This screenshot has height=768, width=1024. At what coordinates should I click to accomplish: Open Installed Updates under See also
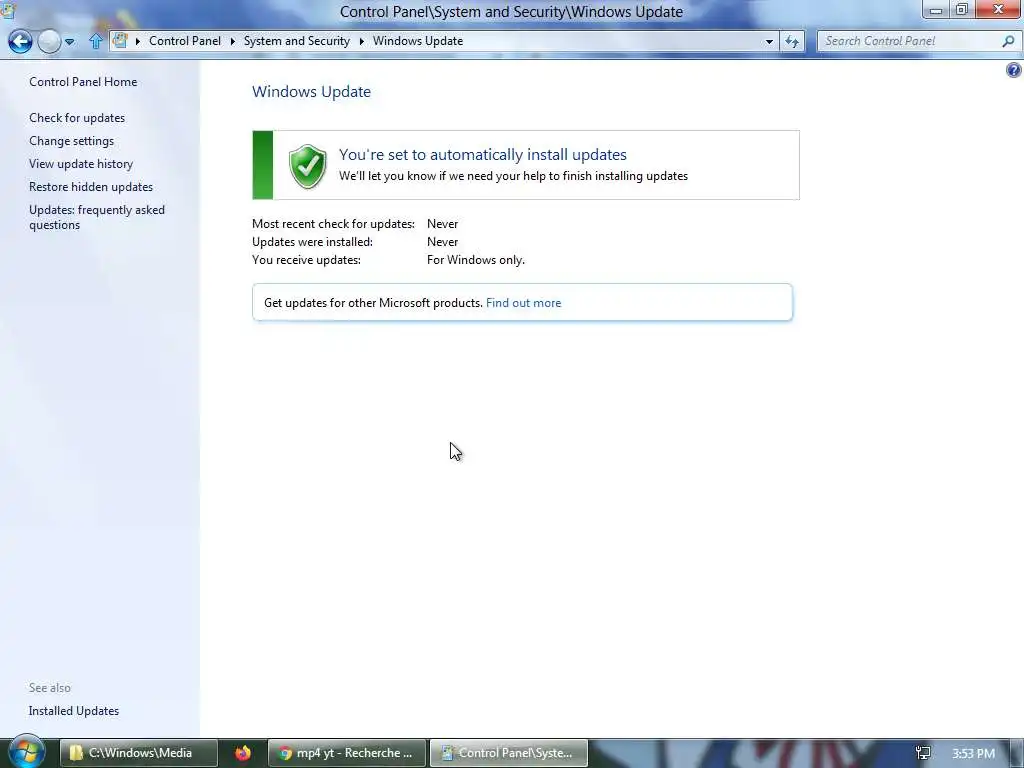click(x=74, y=711)
